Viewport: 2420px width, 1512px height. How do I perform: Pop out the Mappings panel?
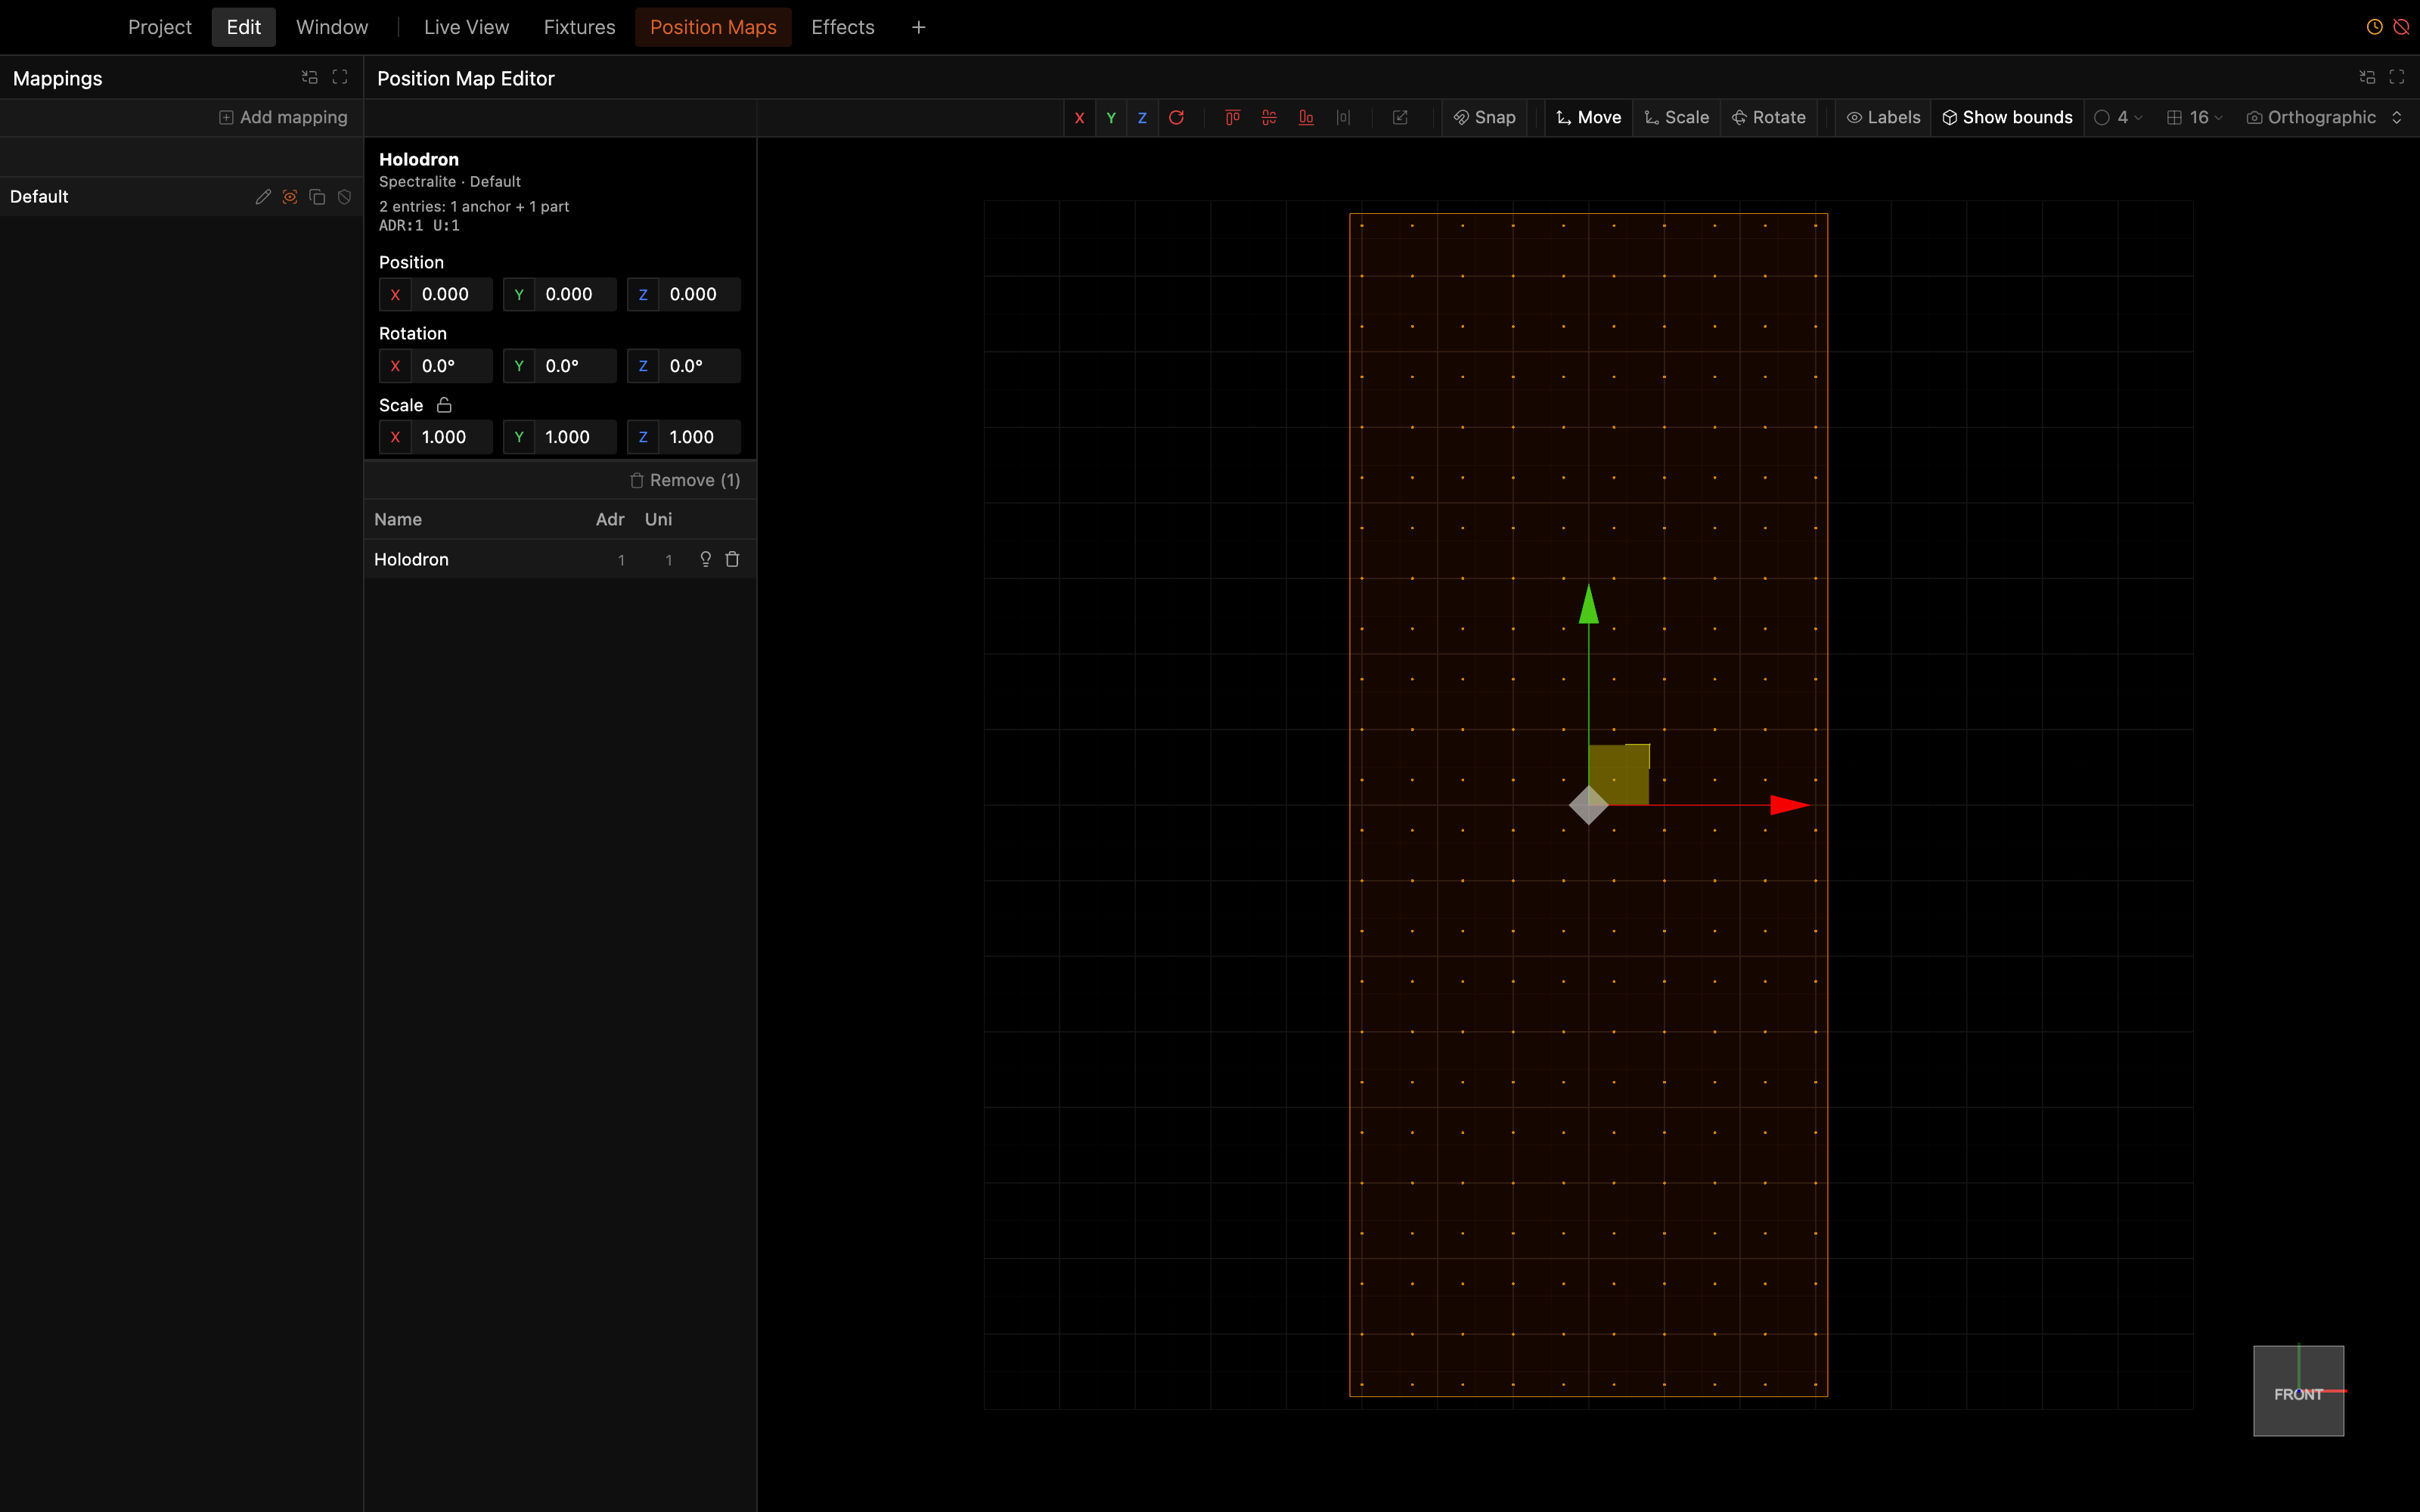click(x=310, y=77)
